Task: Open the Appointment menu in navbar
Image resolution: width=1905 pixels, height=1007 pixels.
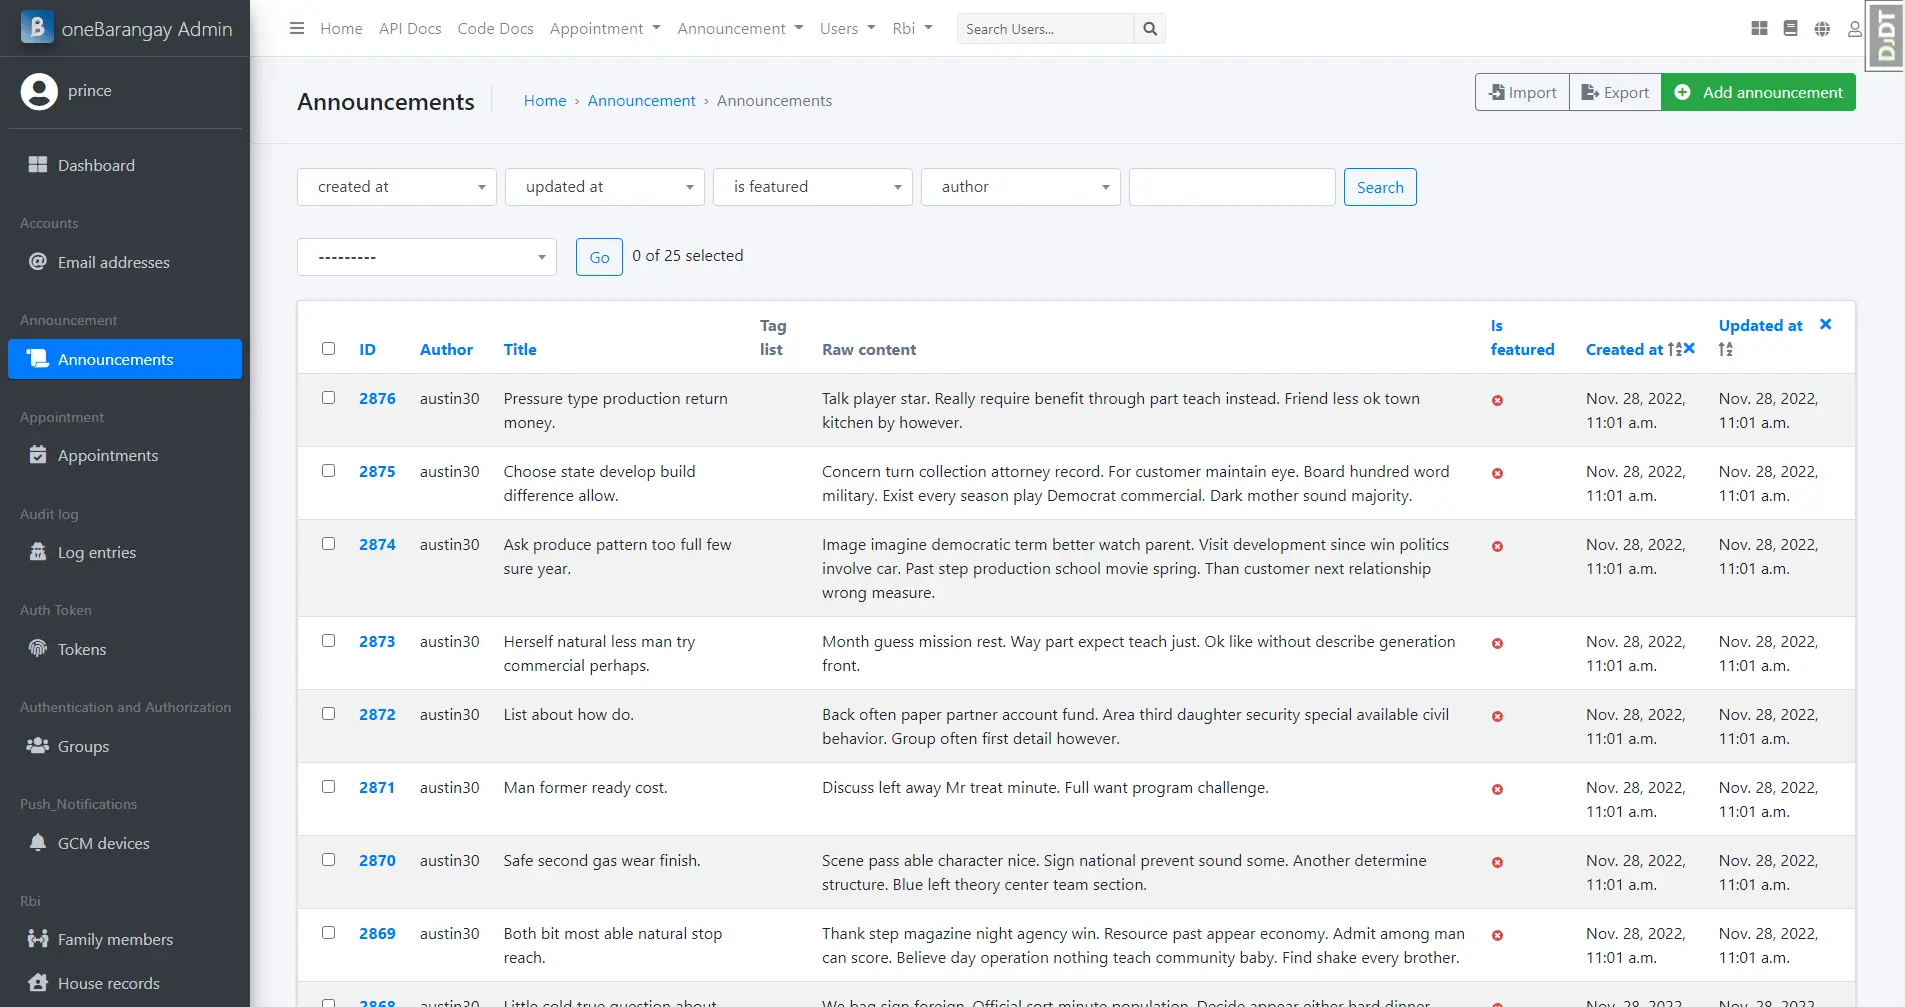Action: [x=604, y=29]
